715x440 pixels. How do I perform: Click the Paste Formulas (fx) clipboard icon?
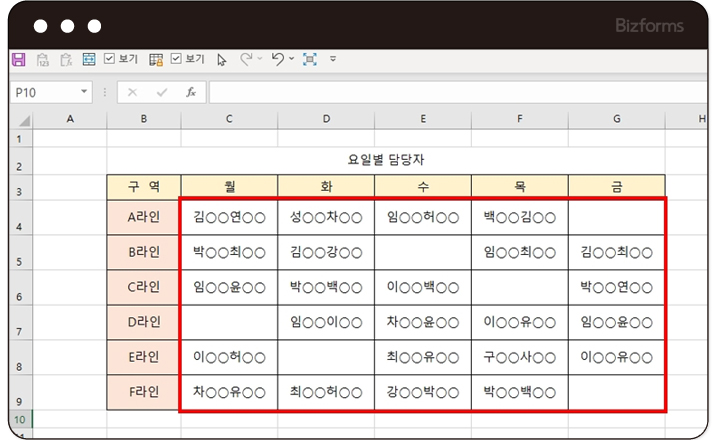coord(66,60)
